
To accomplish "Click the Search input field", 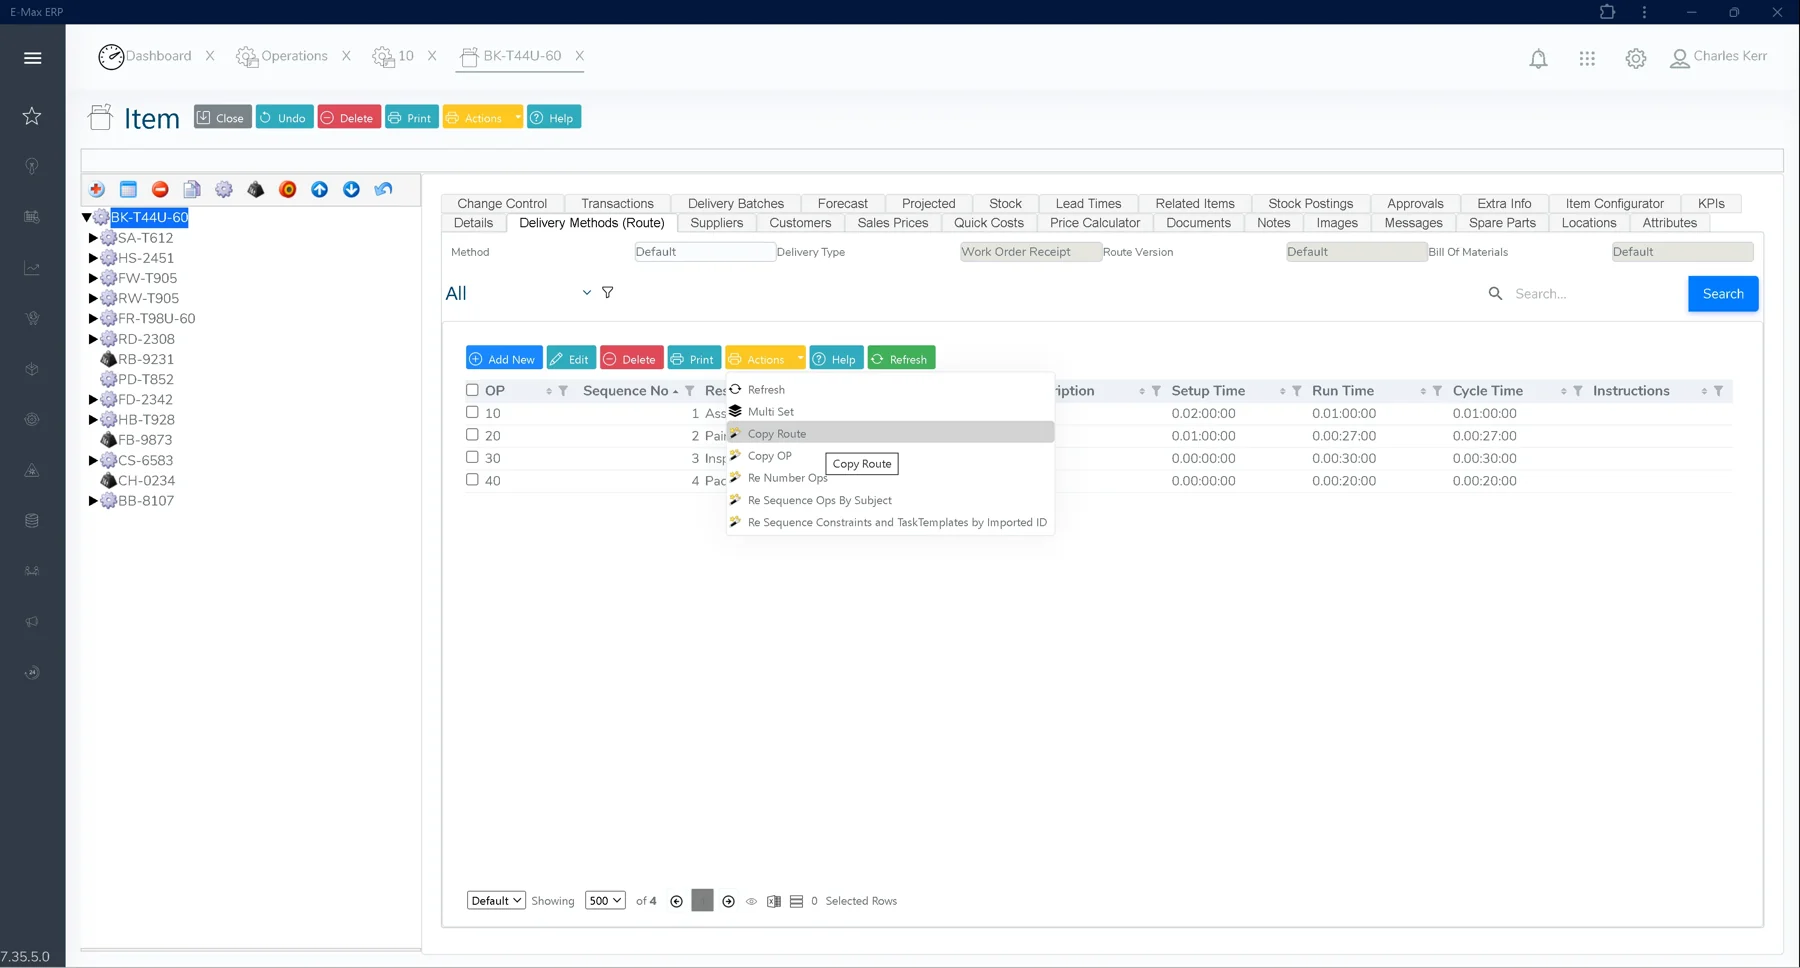I will click(1595, 294).
